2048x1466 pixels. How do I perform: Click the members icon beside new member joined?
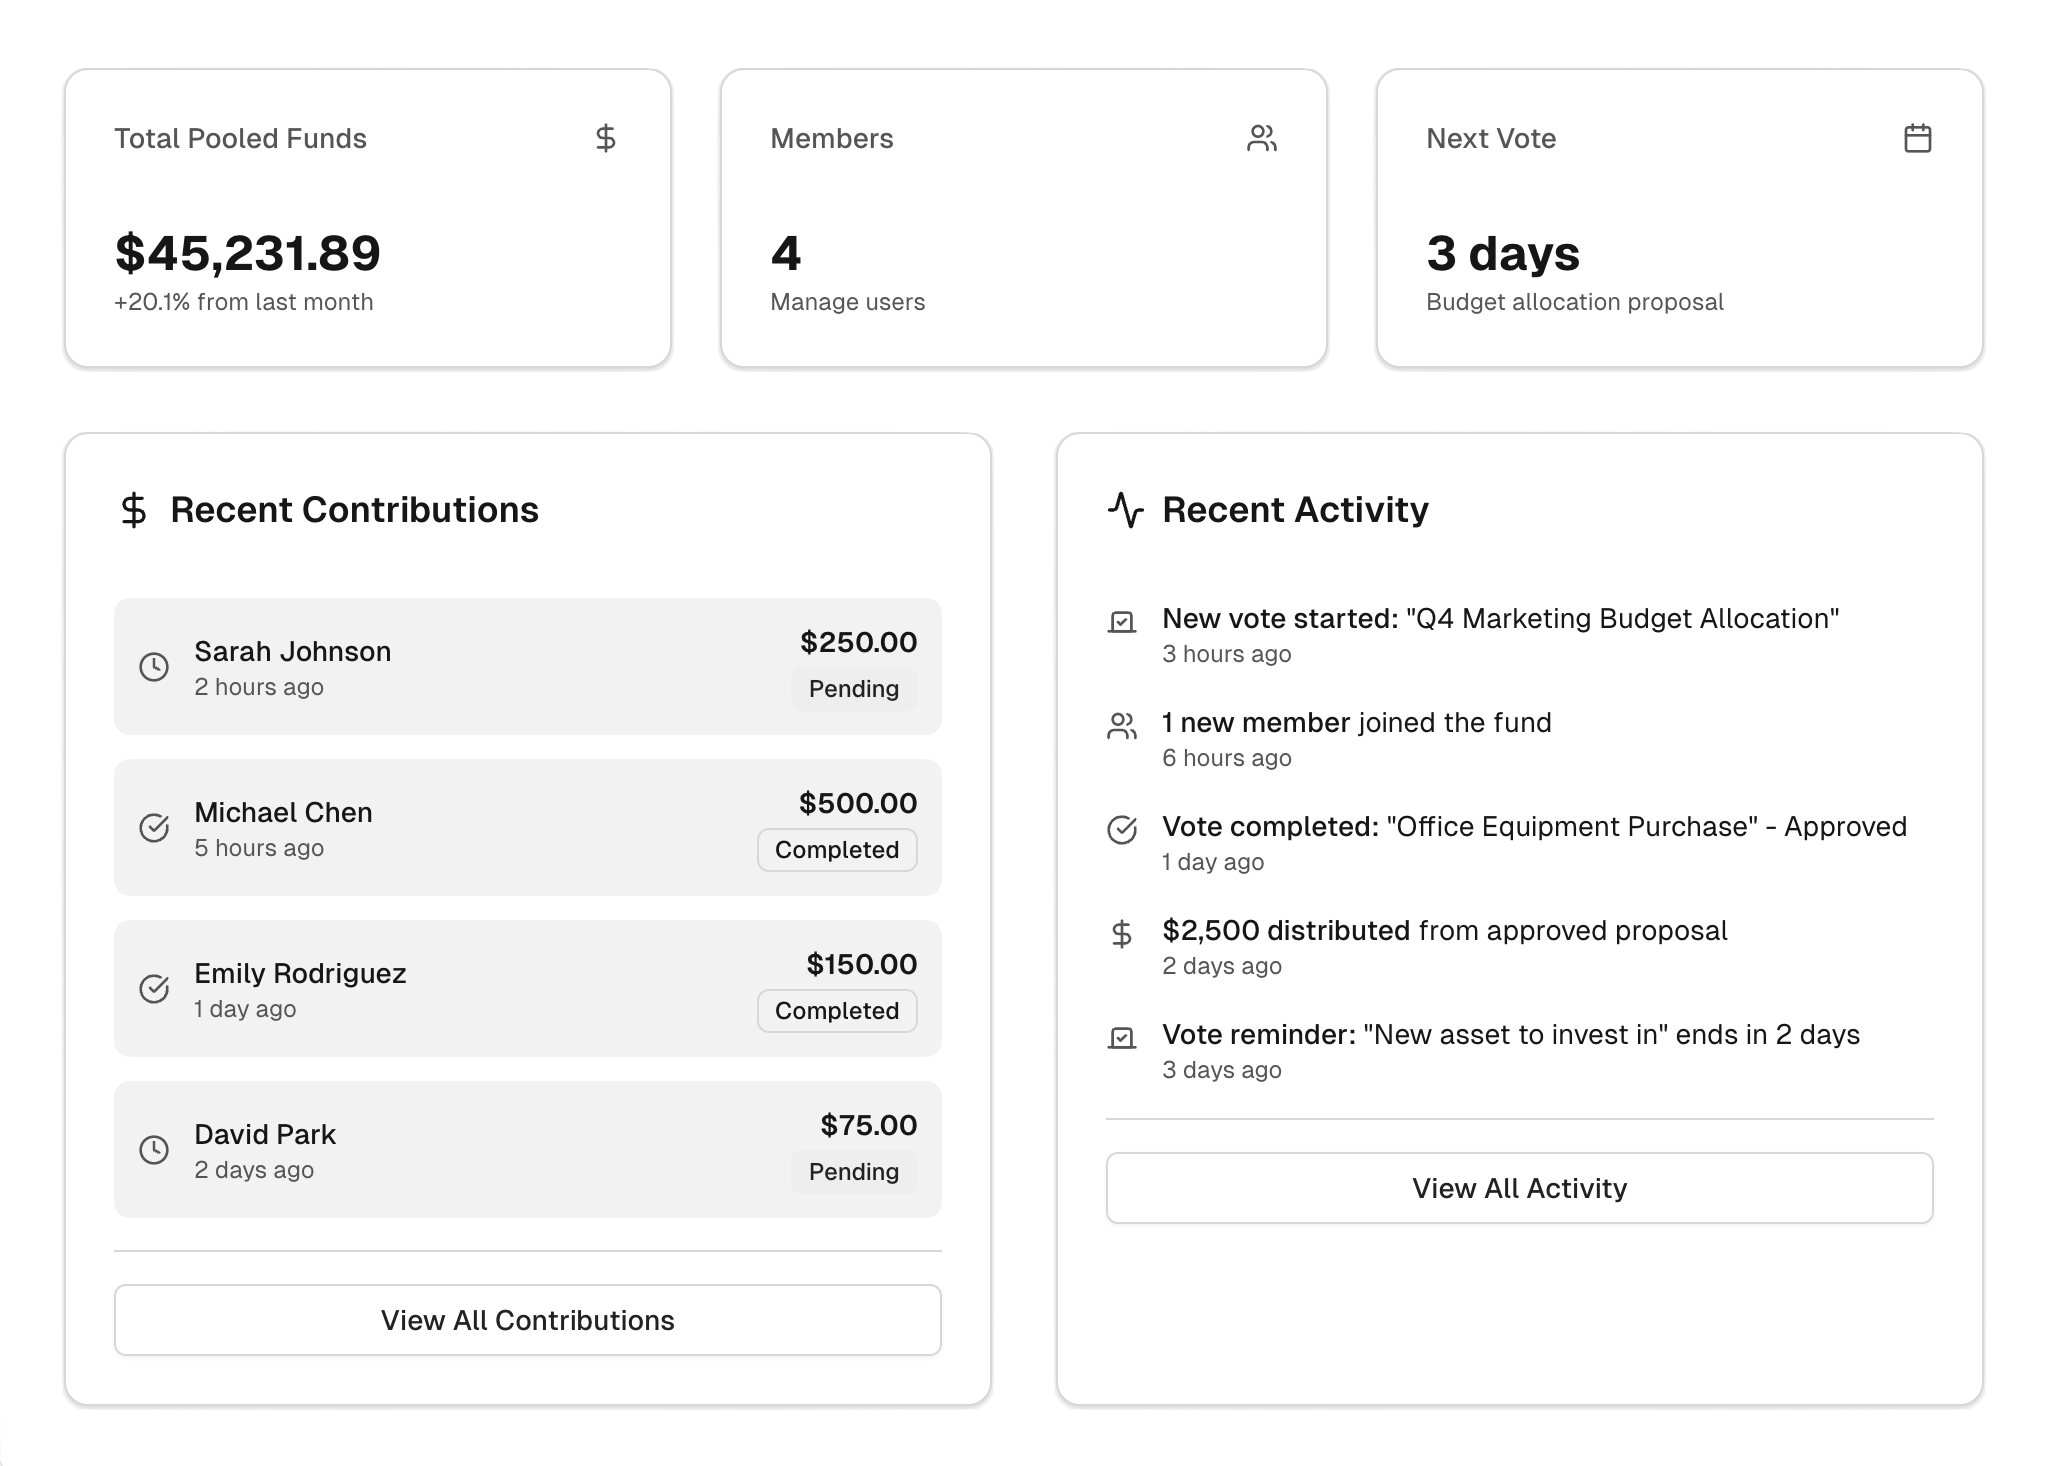tap(1122, 726)
